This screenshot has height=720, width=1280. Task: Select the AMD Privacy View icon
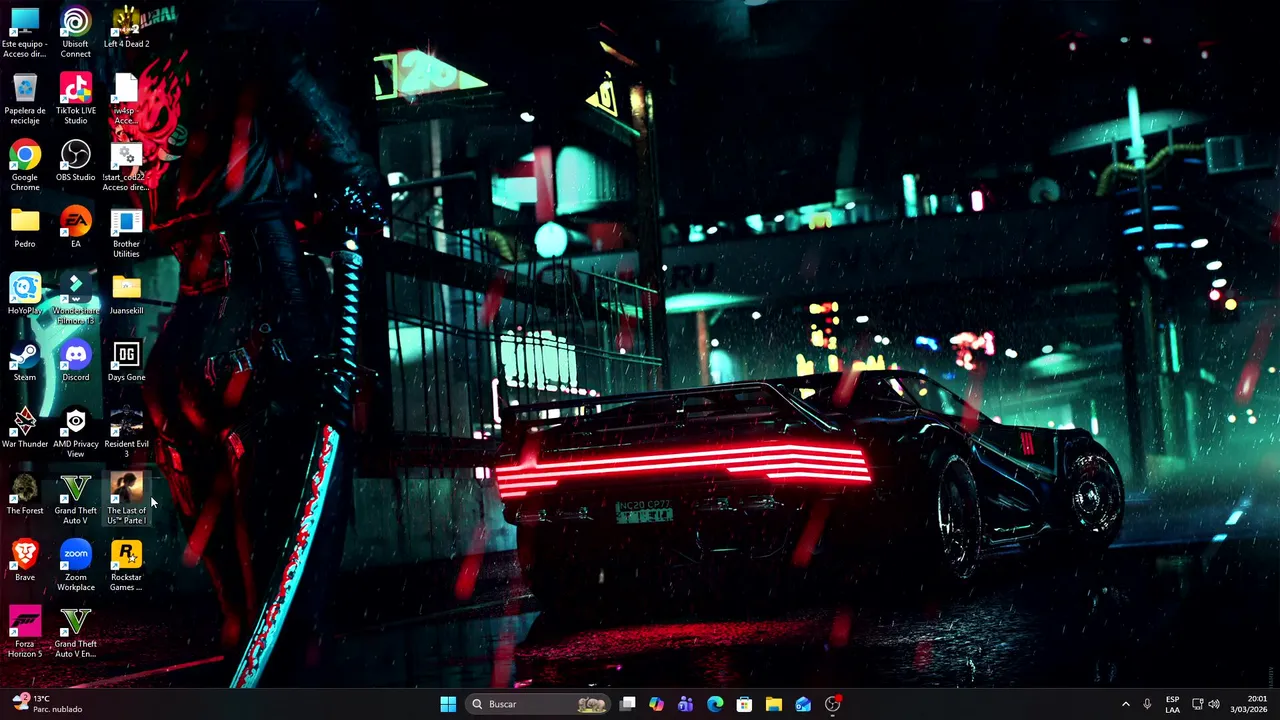76,432
